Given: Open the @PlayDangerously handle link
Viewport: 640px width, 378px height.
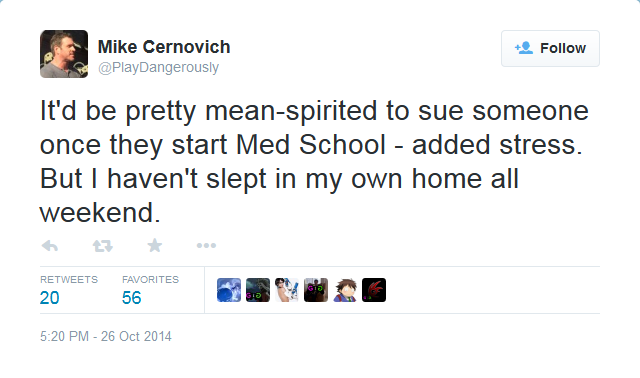Looking at the screenshot, I should (158, 67).
